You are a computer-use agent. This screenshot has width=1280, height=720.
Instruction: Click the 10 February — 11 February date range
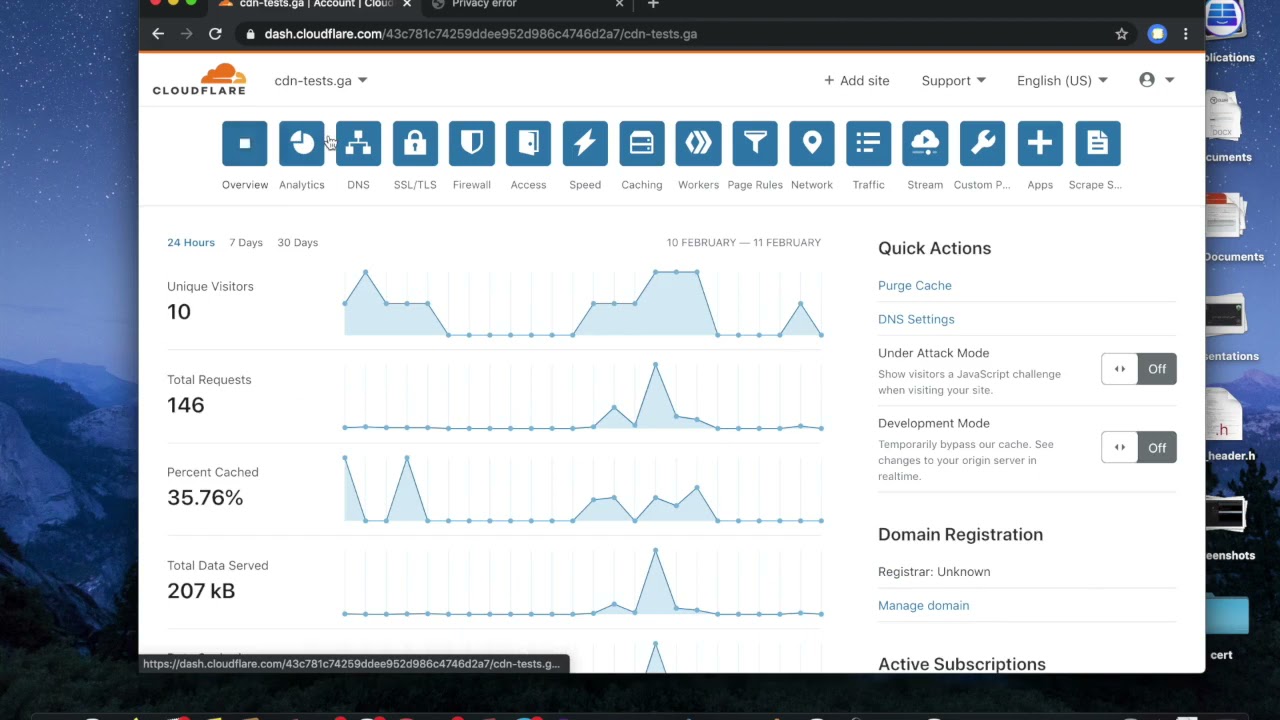[x=744, y=242]
